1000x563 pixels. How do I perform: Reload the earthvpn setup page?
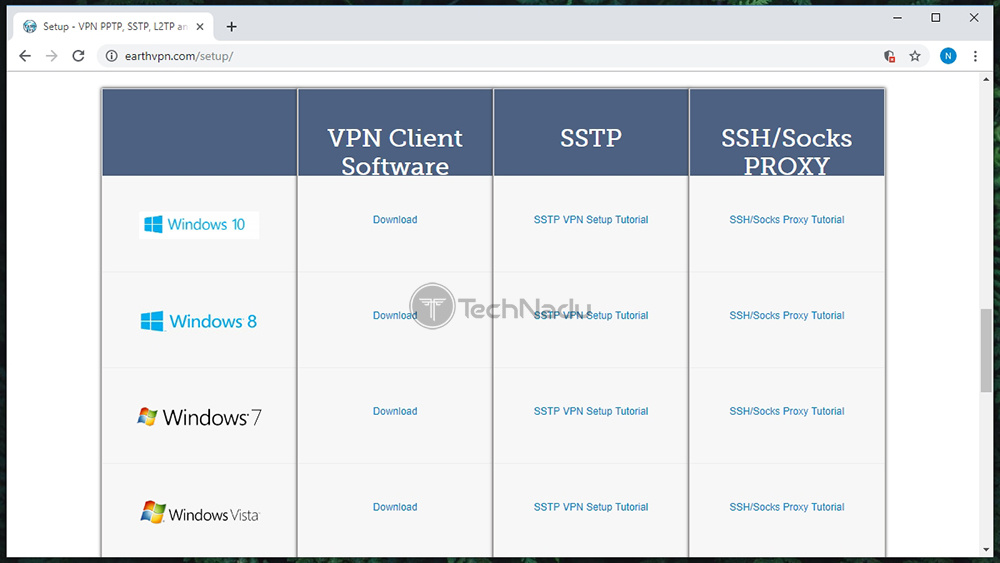(78, 56)
